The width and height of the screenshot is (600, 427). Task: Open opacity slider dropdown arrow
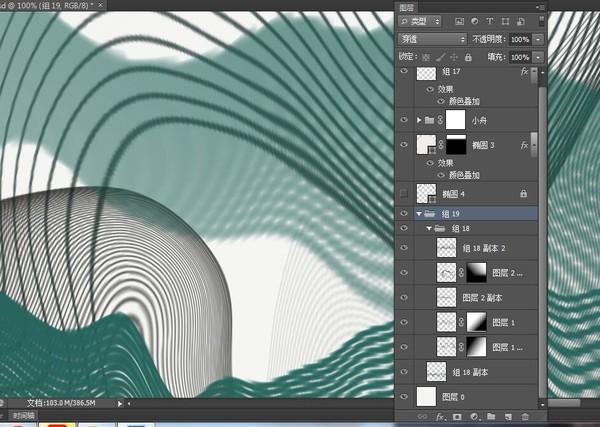[x=538, y=39]
